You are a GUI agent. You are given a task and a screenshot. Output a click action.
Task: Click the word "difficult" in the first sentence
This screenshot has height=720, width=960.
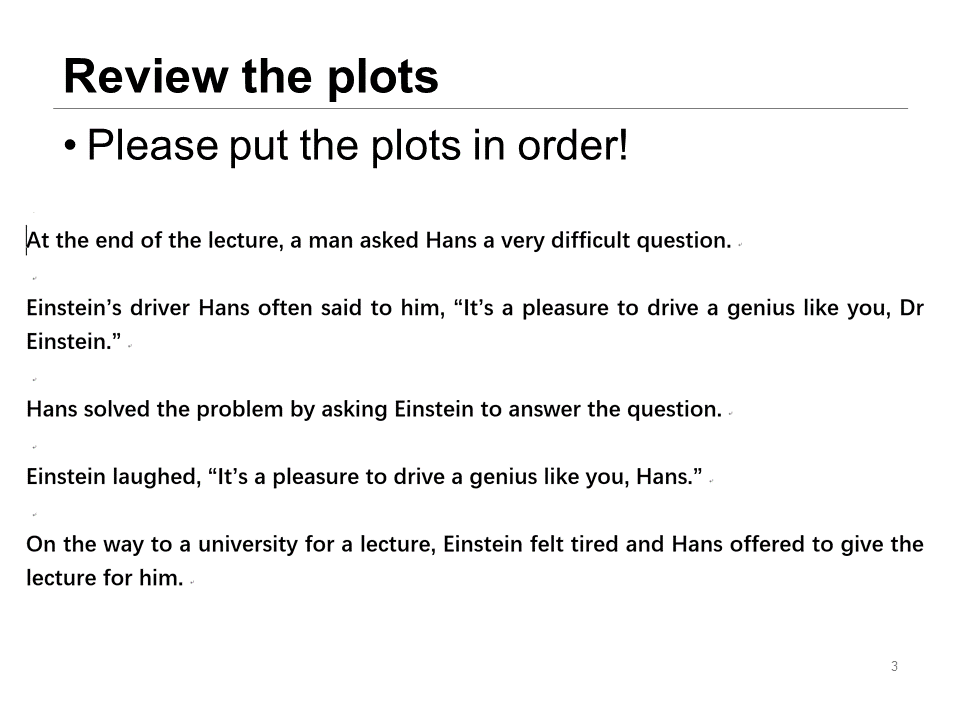point(590,241)
